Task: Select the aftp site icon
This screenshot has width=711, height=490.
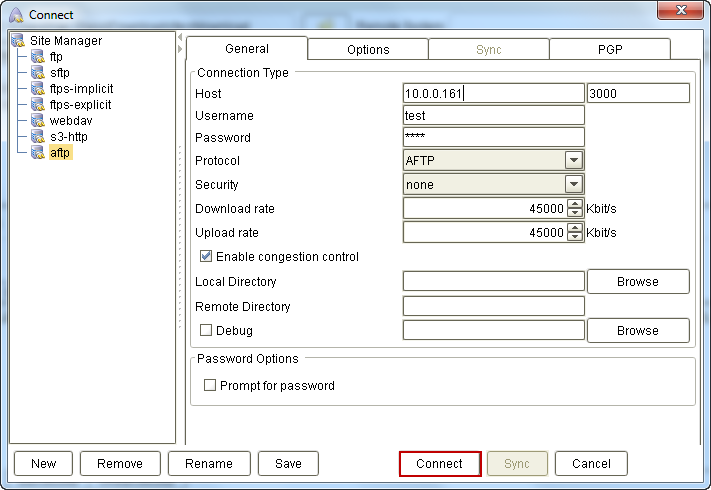Action: [38, 153]
